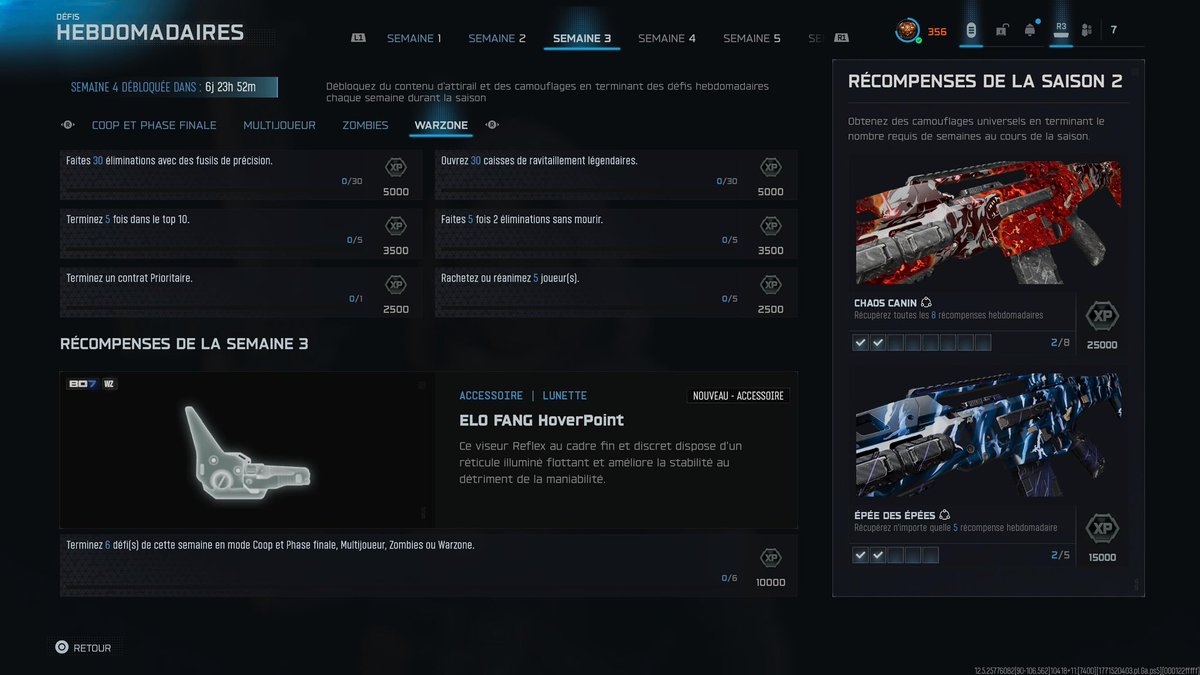The height and width of the screenshot is (675, 1200).
Task: Switch to the SEMAINE 1 tab
Action: (414, 39)
